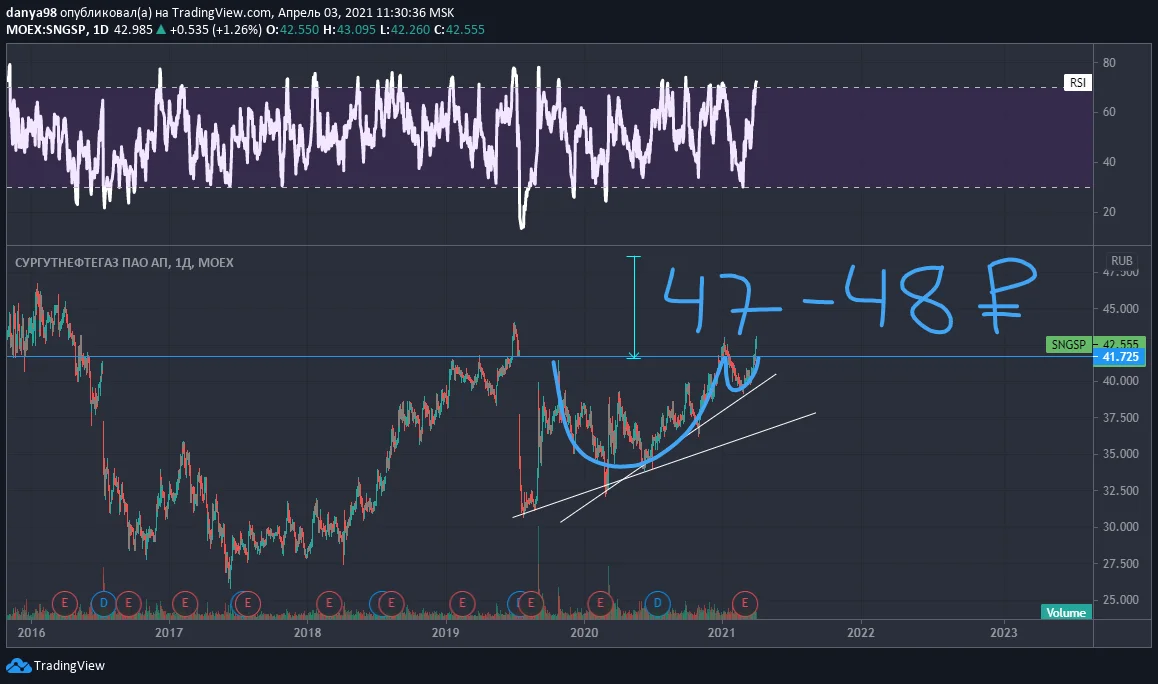Viewport: 1158px width, 684px height.
Task: Click the RSI scale value 80
Action: pos(1109,63)
